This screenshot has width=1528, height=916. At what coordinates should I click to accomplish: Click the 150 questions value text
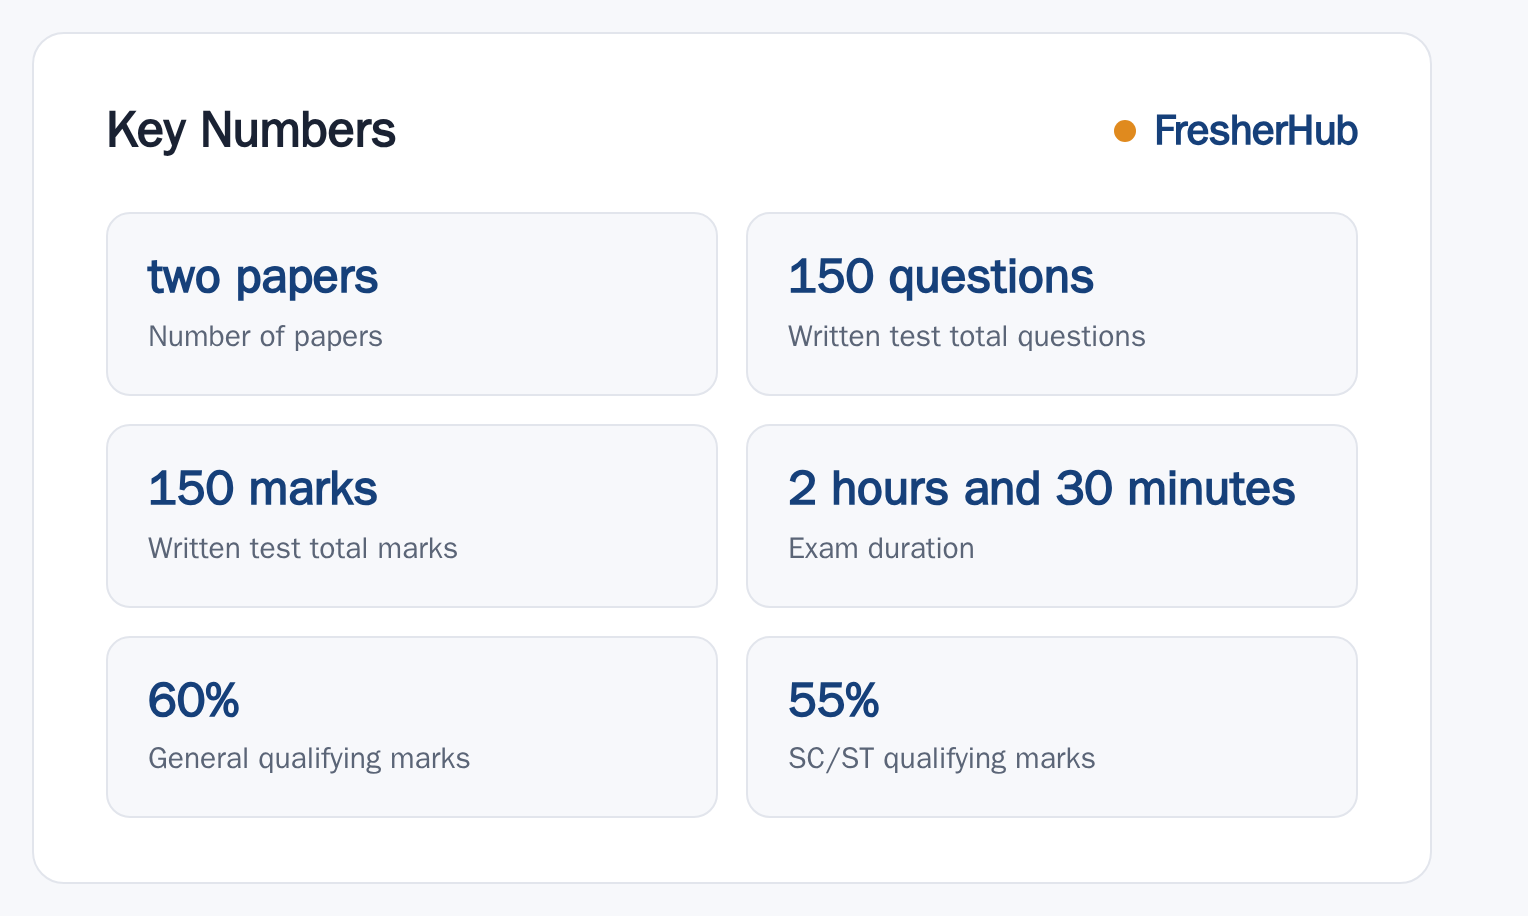(x=941, y=278)
